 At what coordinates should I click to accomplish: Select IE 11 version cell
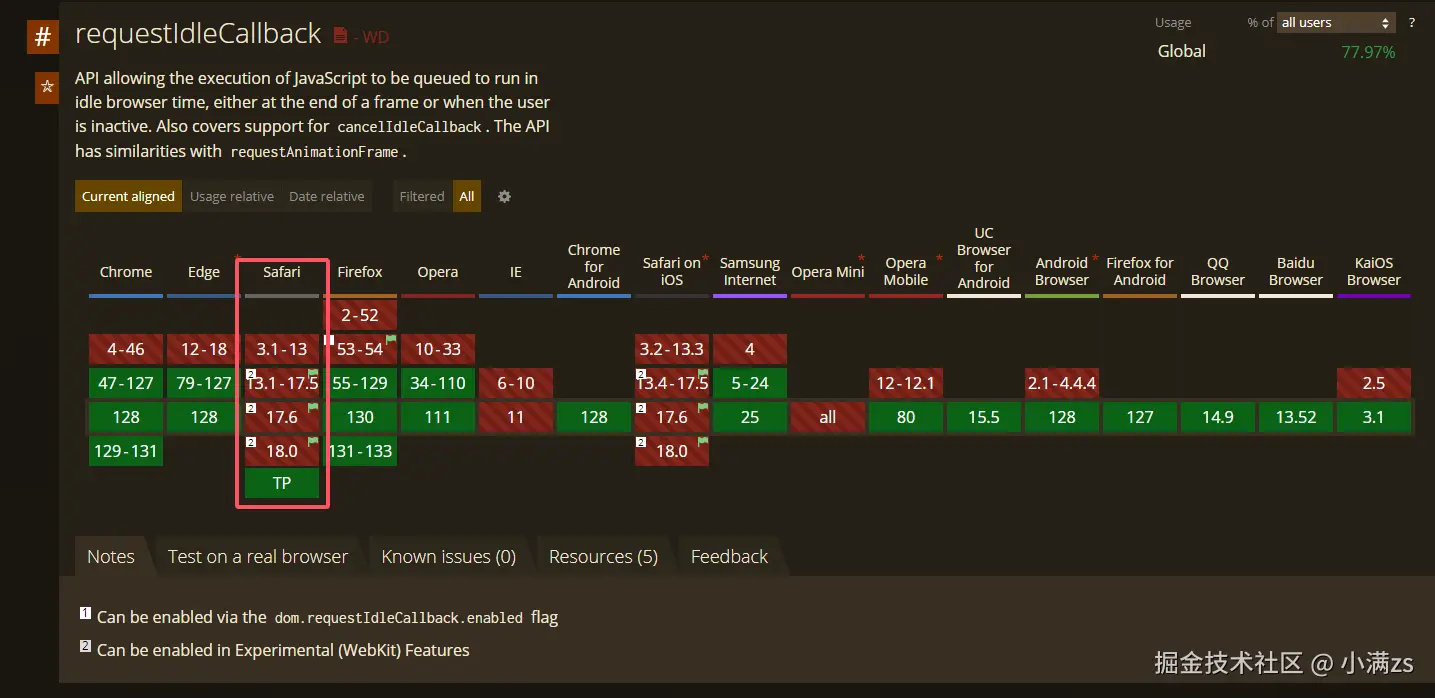tap(516, 417)
